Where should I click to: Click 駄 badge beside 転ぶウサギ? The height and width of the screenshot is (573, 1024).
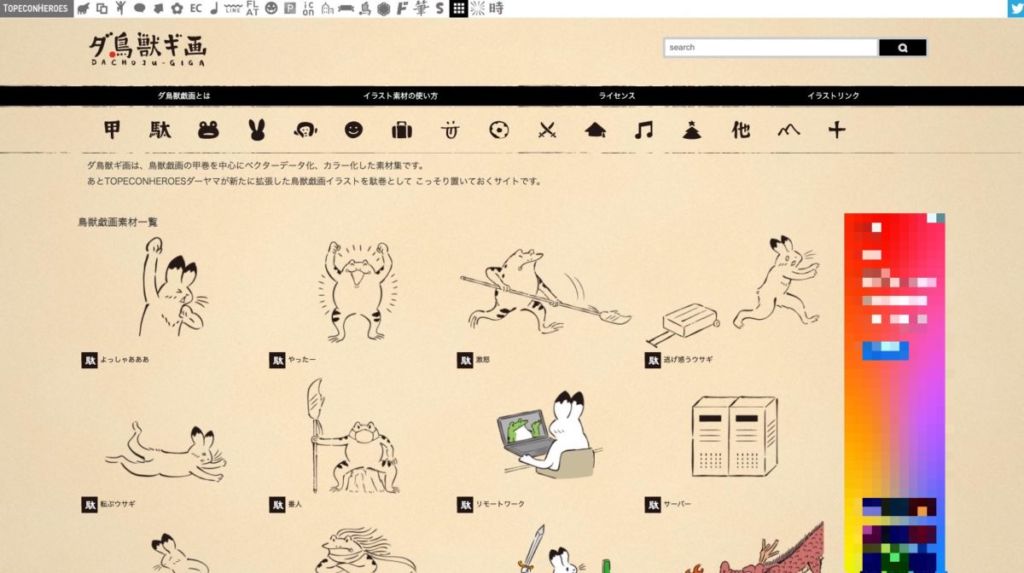coord(89,504)
